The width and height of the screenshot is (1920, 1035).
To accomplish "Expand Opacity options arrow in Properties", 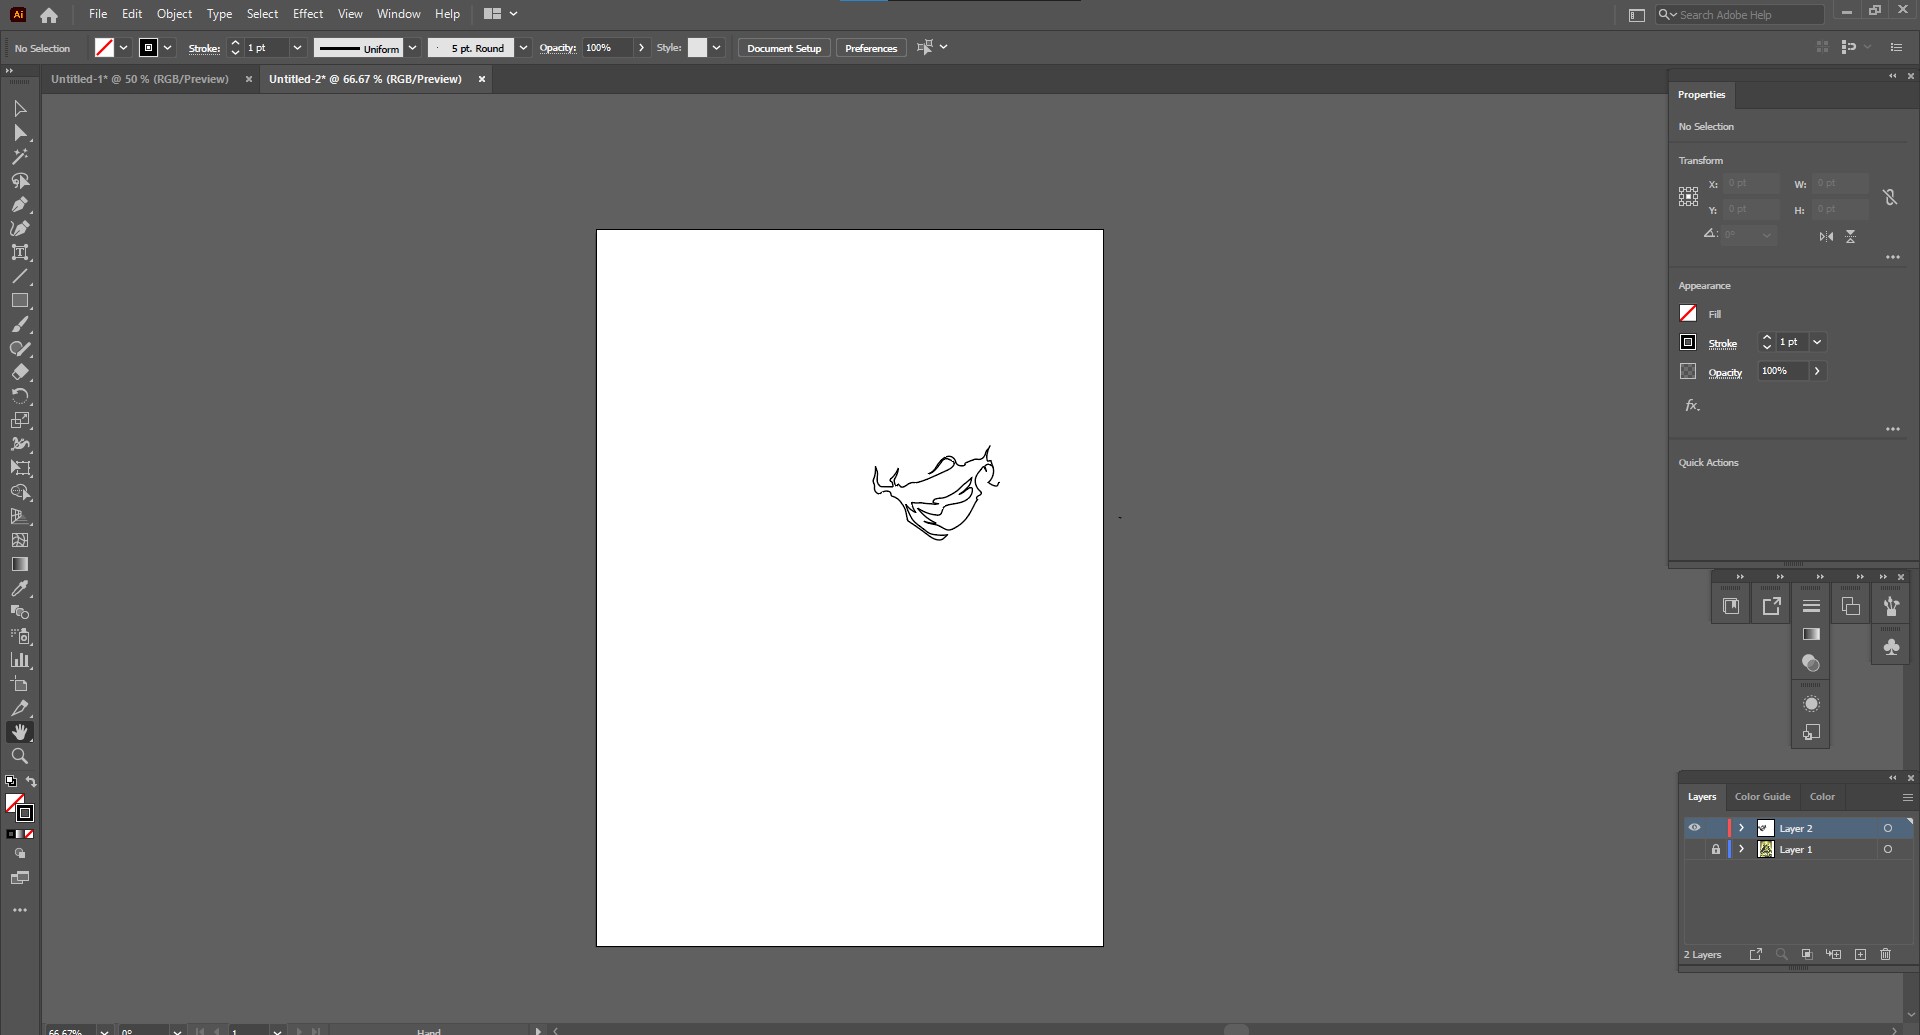I will tap(1817, 371).
